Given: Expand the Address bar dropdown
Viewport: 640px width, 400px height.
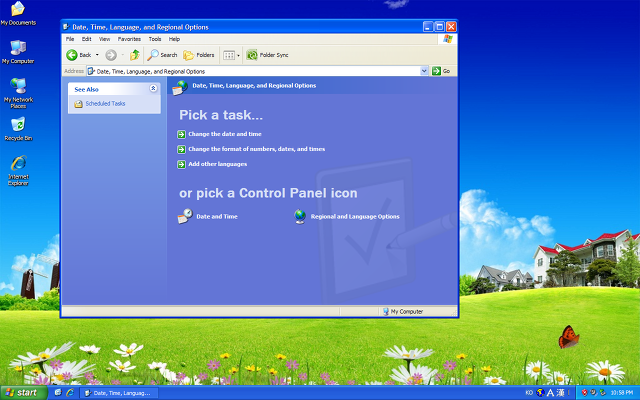Looking at the screenshot, I should (424, 71).
